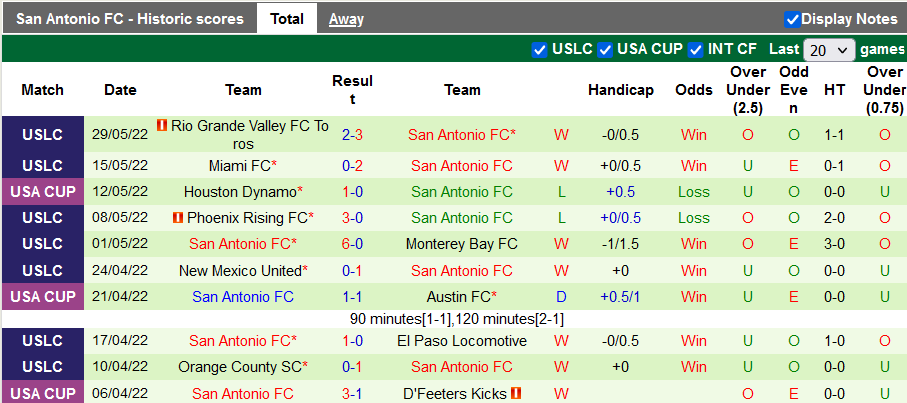Click the 2-3 score of Rio Grande match

click(x=352, y=134)
